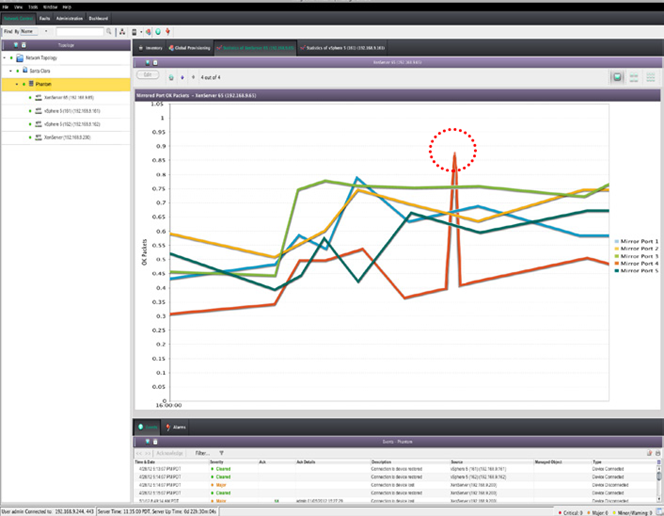Switch to the two-row chart layout icon

pyautogui.click(x=633, y=76)
